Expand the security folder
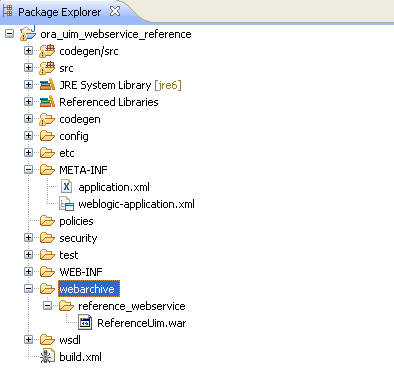This screenshot has width=394, height=375. 29,238
